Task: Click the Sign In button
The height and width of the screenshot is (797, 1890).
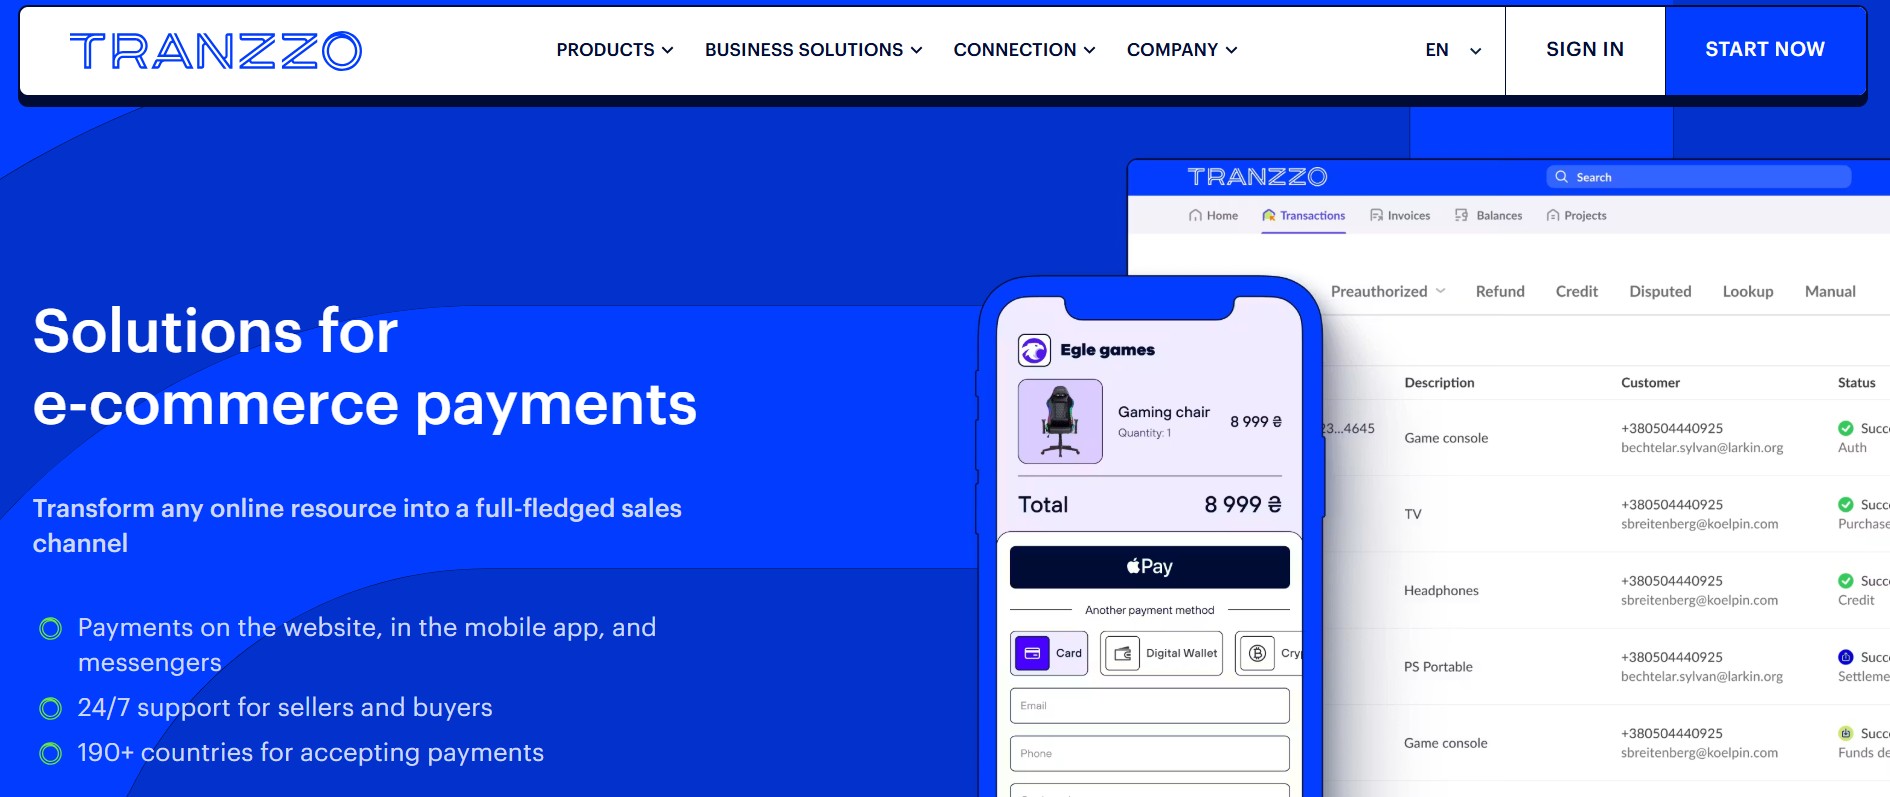Action: click(1585, 50)
